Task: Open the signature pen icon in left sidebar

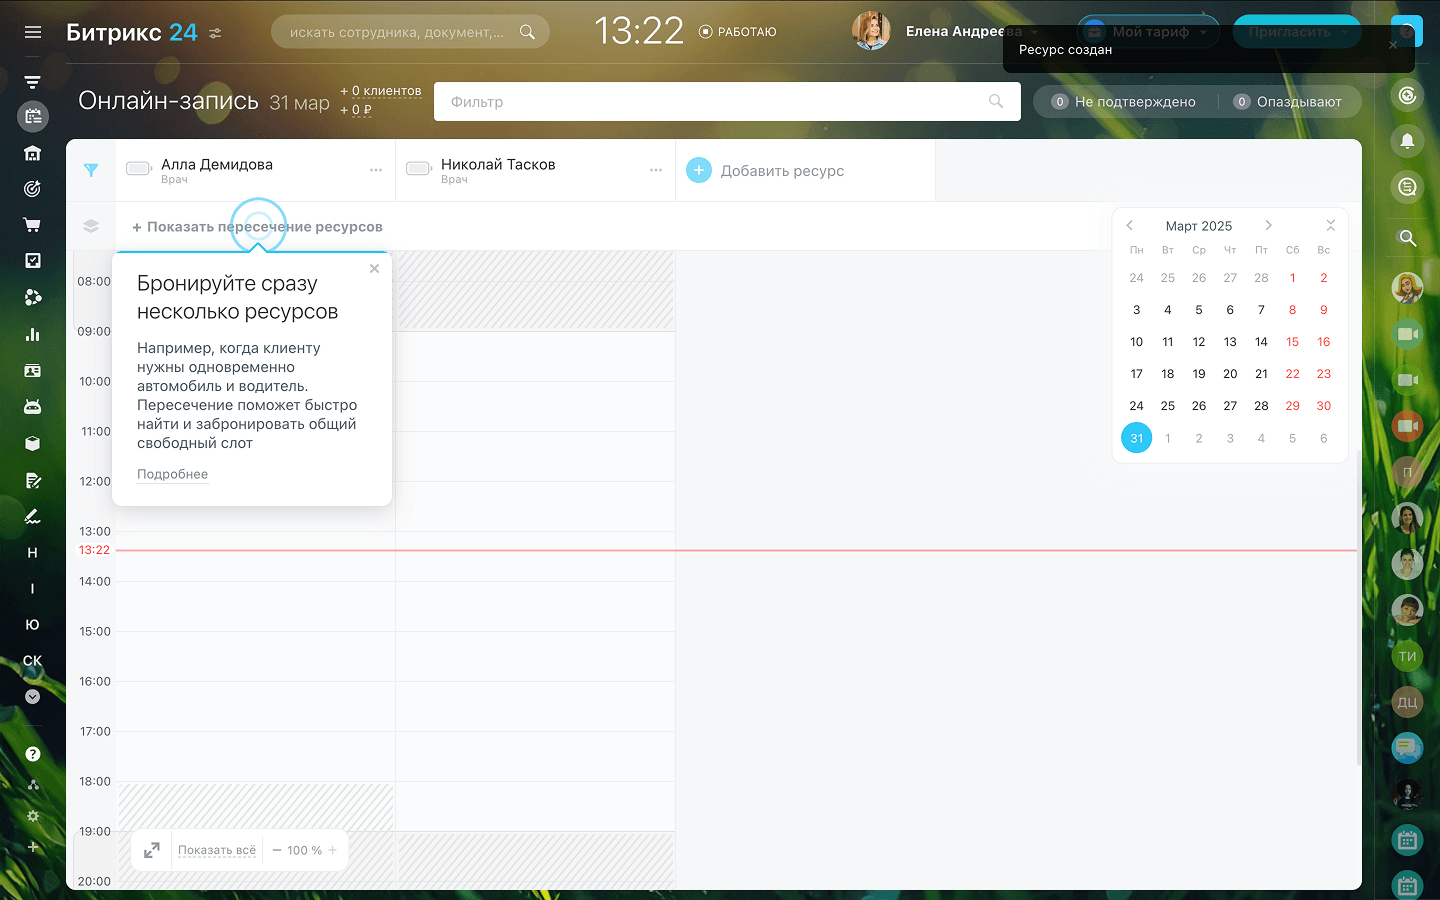Action: [x=33, y=516]
